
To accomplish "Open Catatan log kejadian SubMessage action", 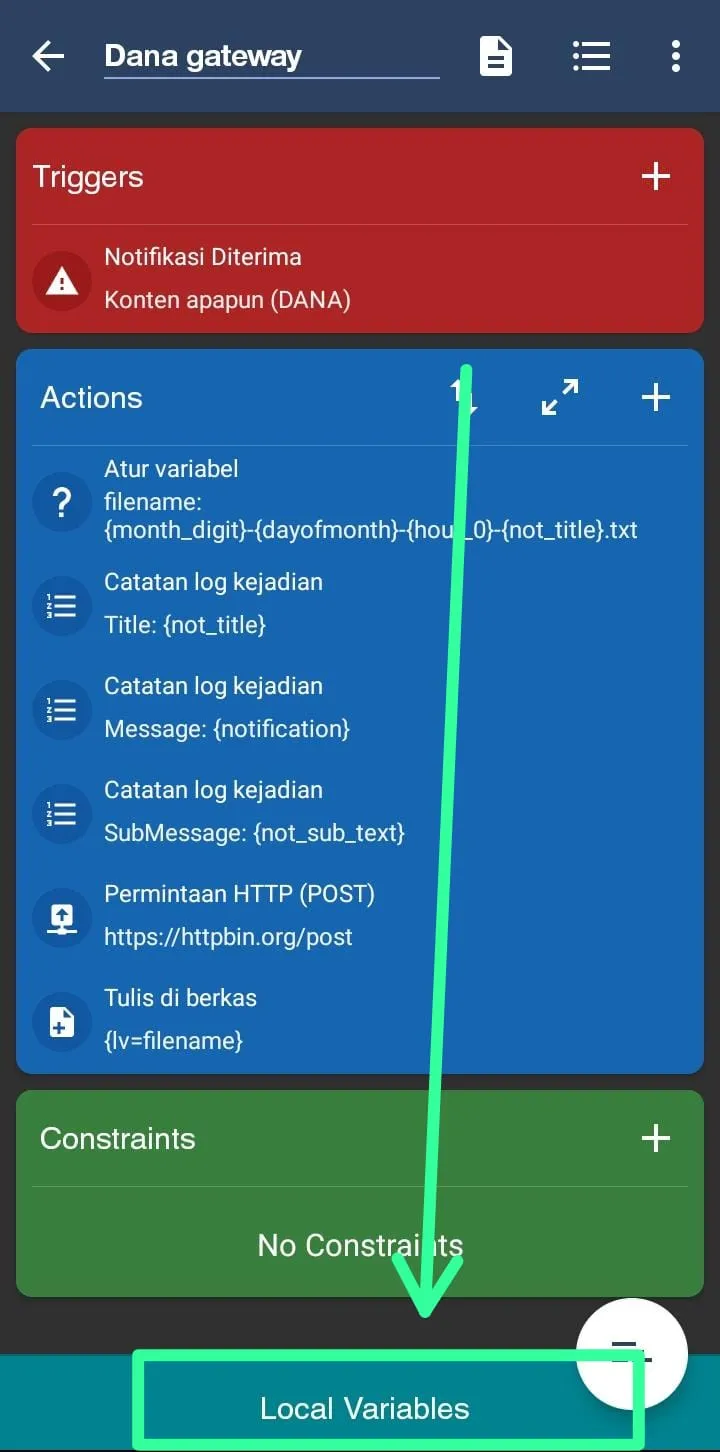I will click(x=360, y=812).
